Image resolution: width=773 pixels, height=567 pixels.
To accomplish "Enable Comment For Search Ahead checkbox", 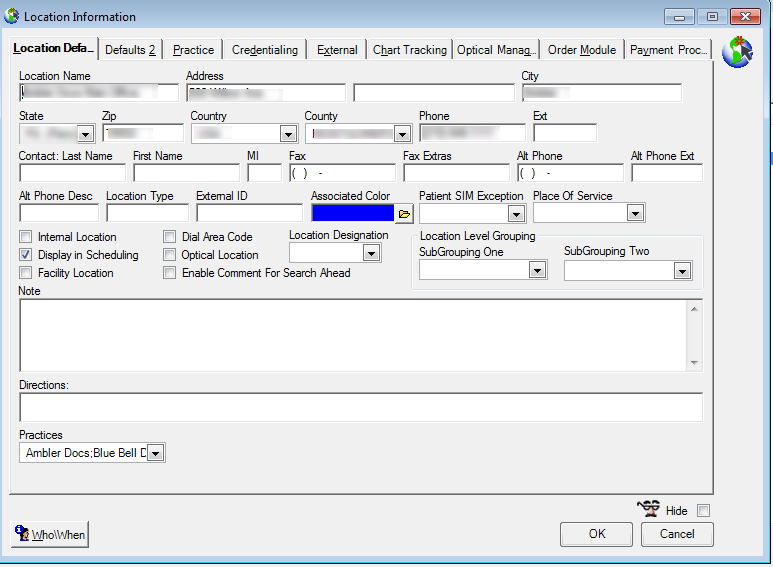I will pyautogui.click(x=170, y=273).
